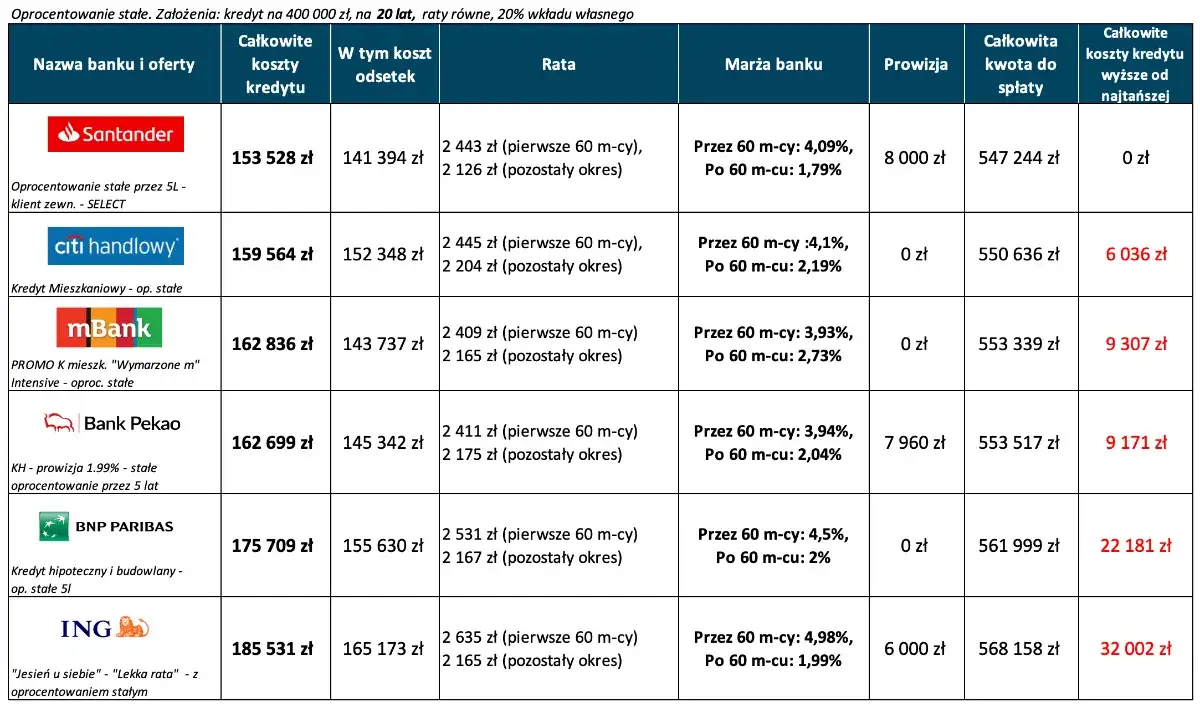Click the ING total repayment 568 158 zł
1200x707 pixels.
pos(1020,649)
